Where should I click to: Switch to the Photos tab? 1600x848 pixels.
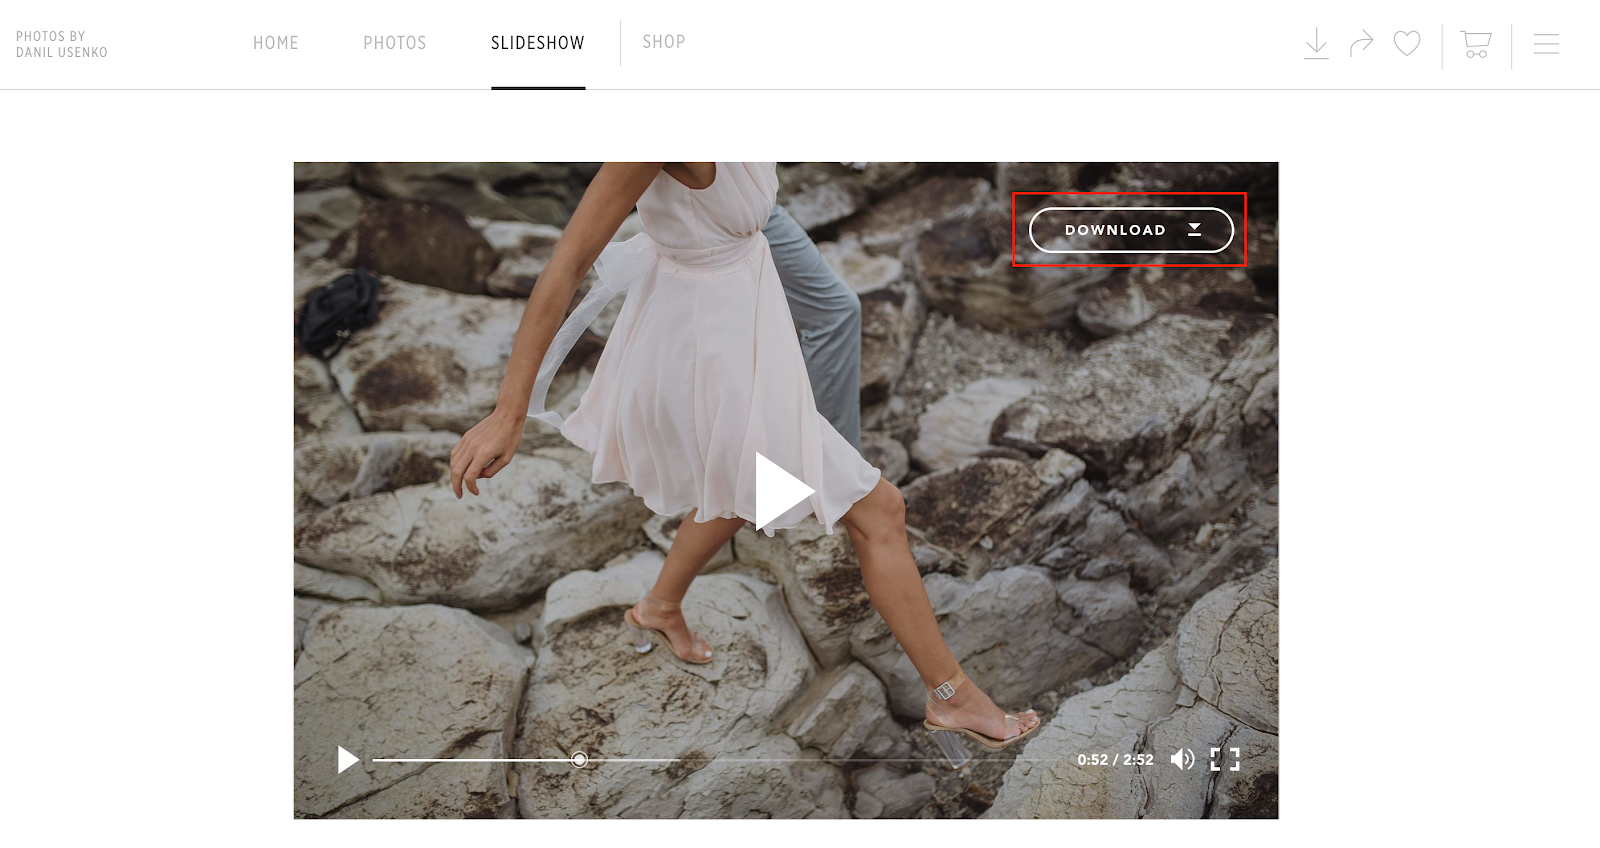point(395,43)
